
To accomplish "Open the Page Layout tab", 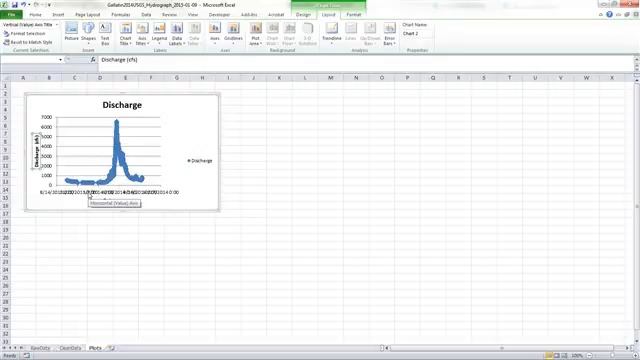I will (87, 15).
